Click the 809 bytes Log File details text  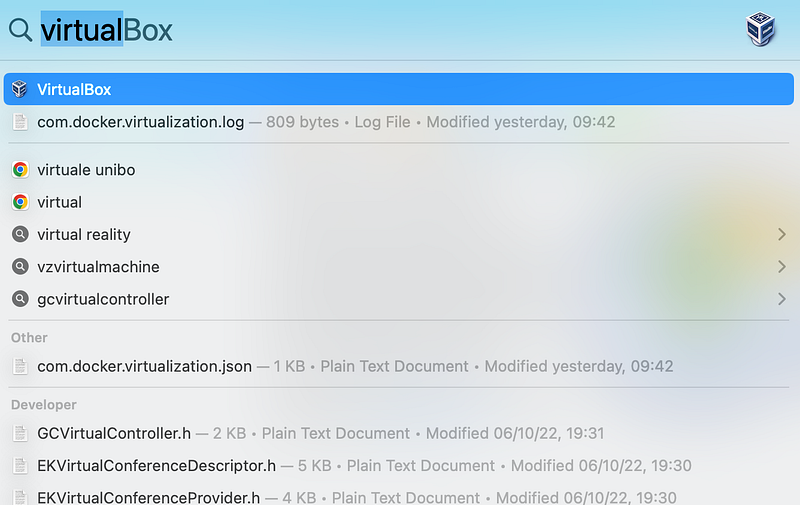(338, 122)
